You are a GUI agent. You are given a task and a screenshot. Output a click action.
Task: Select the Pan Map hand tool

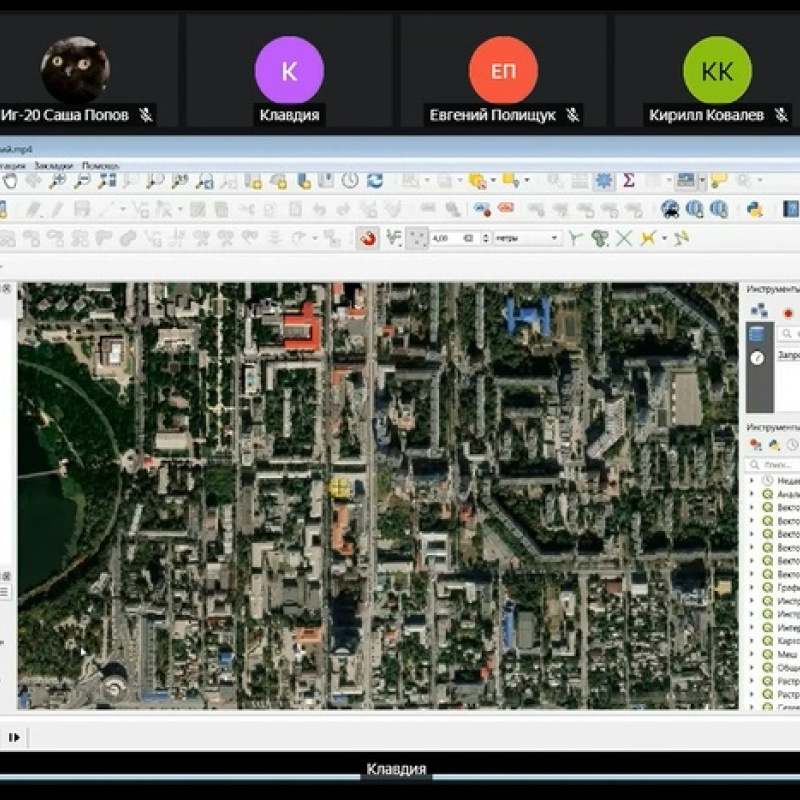[11, 181]
